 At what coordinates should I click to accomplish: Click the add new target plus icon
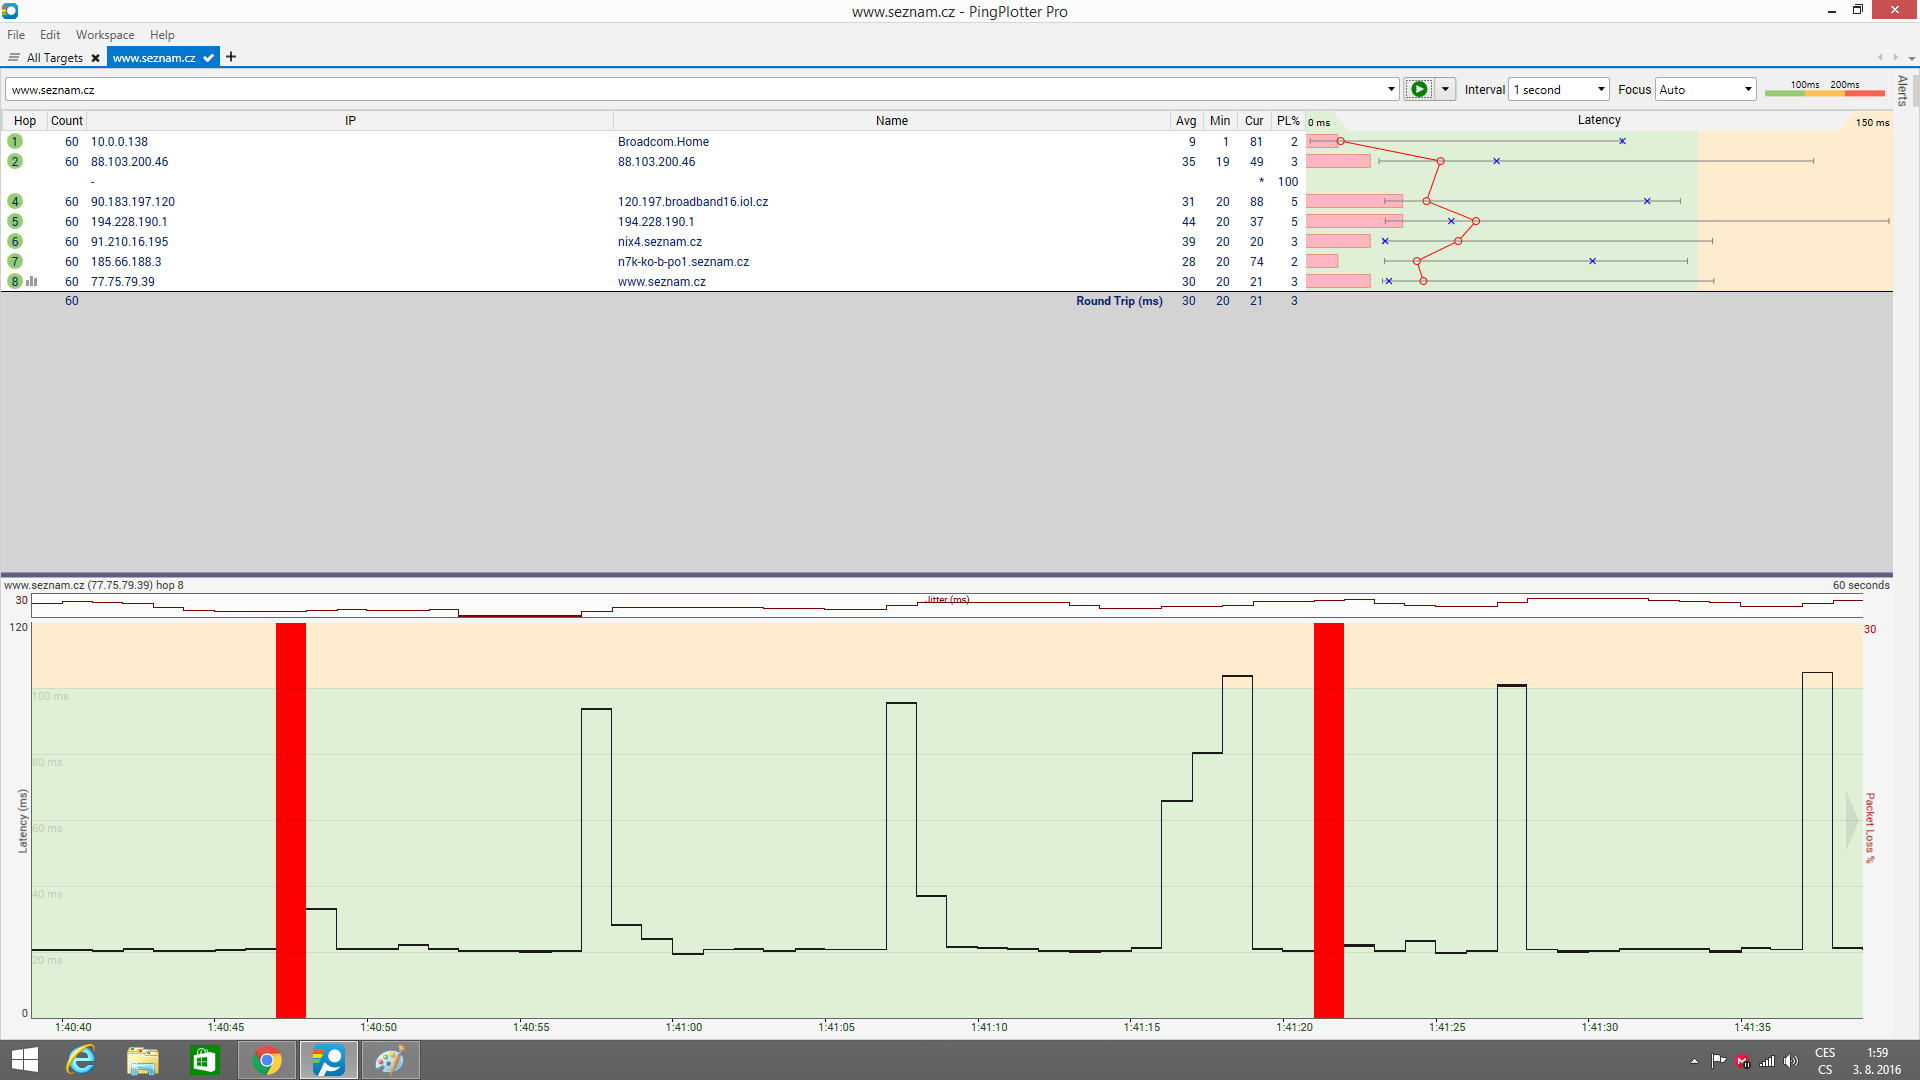(x=231, y=57)
